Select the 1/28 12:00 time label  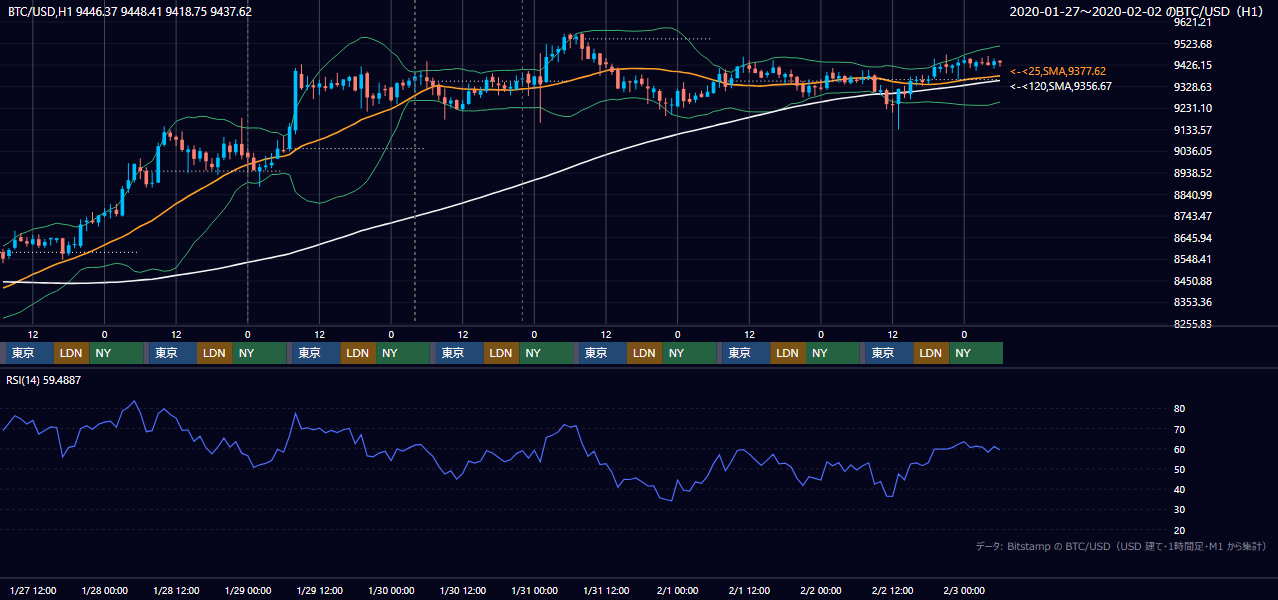(x=176, y=589)
